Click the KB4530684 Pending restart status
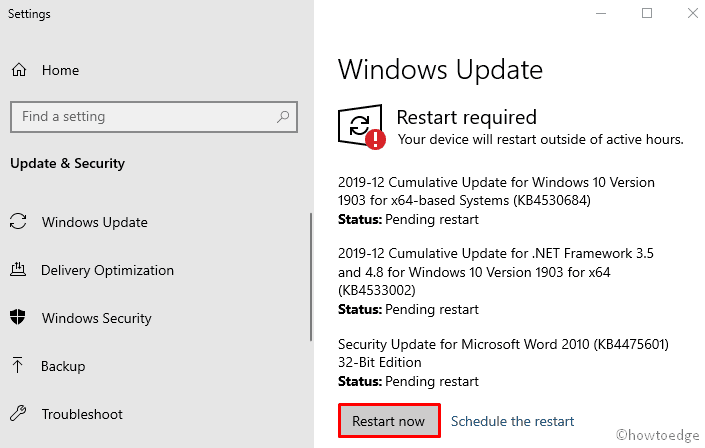Image resolution: width=705 pixels, height=448 pixels. [408, 219]
